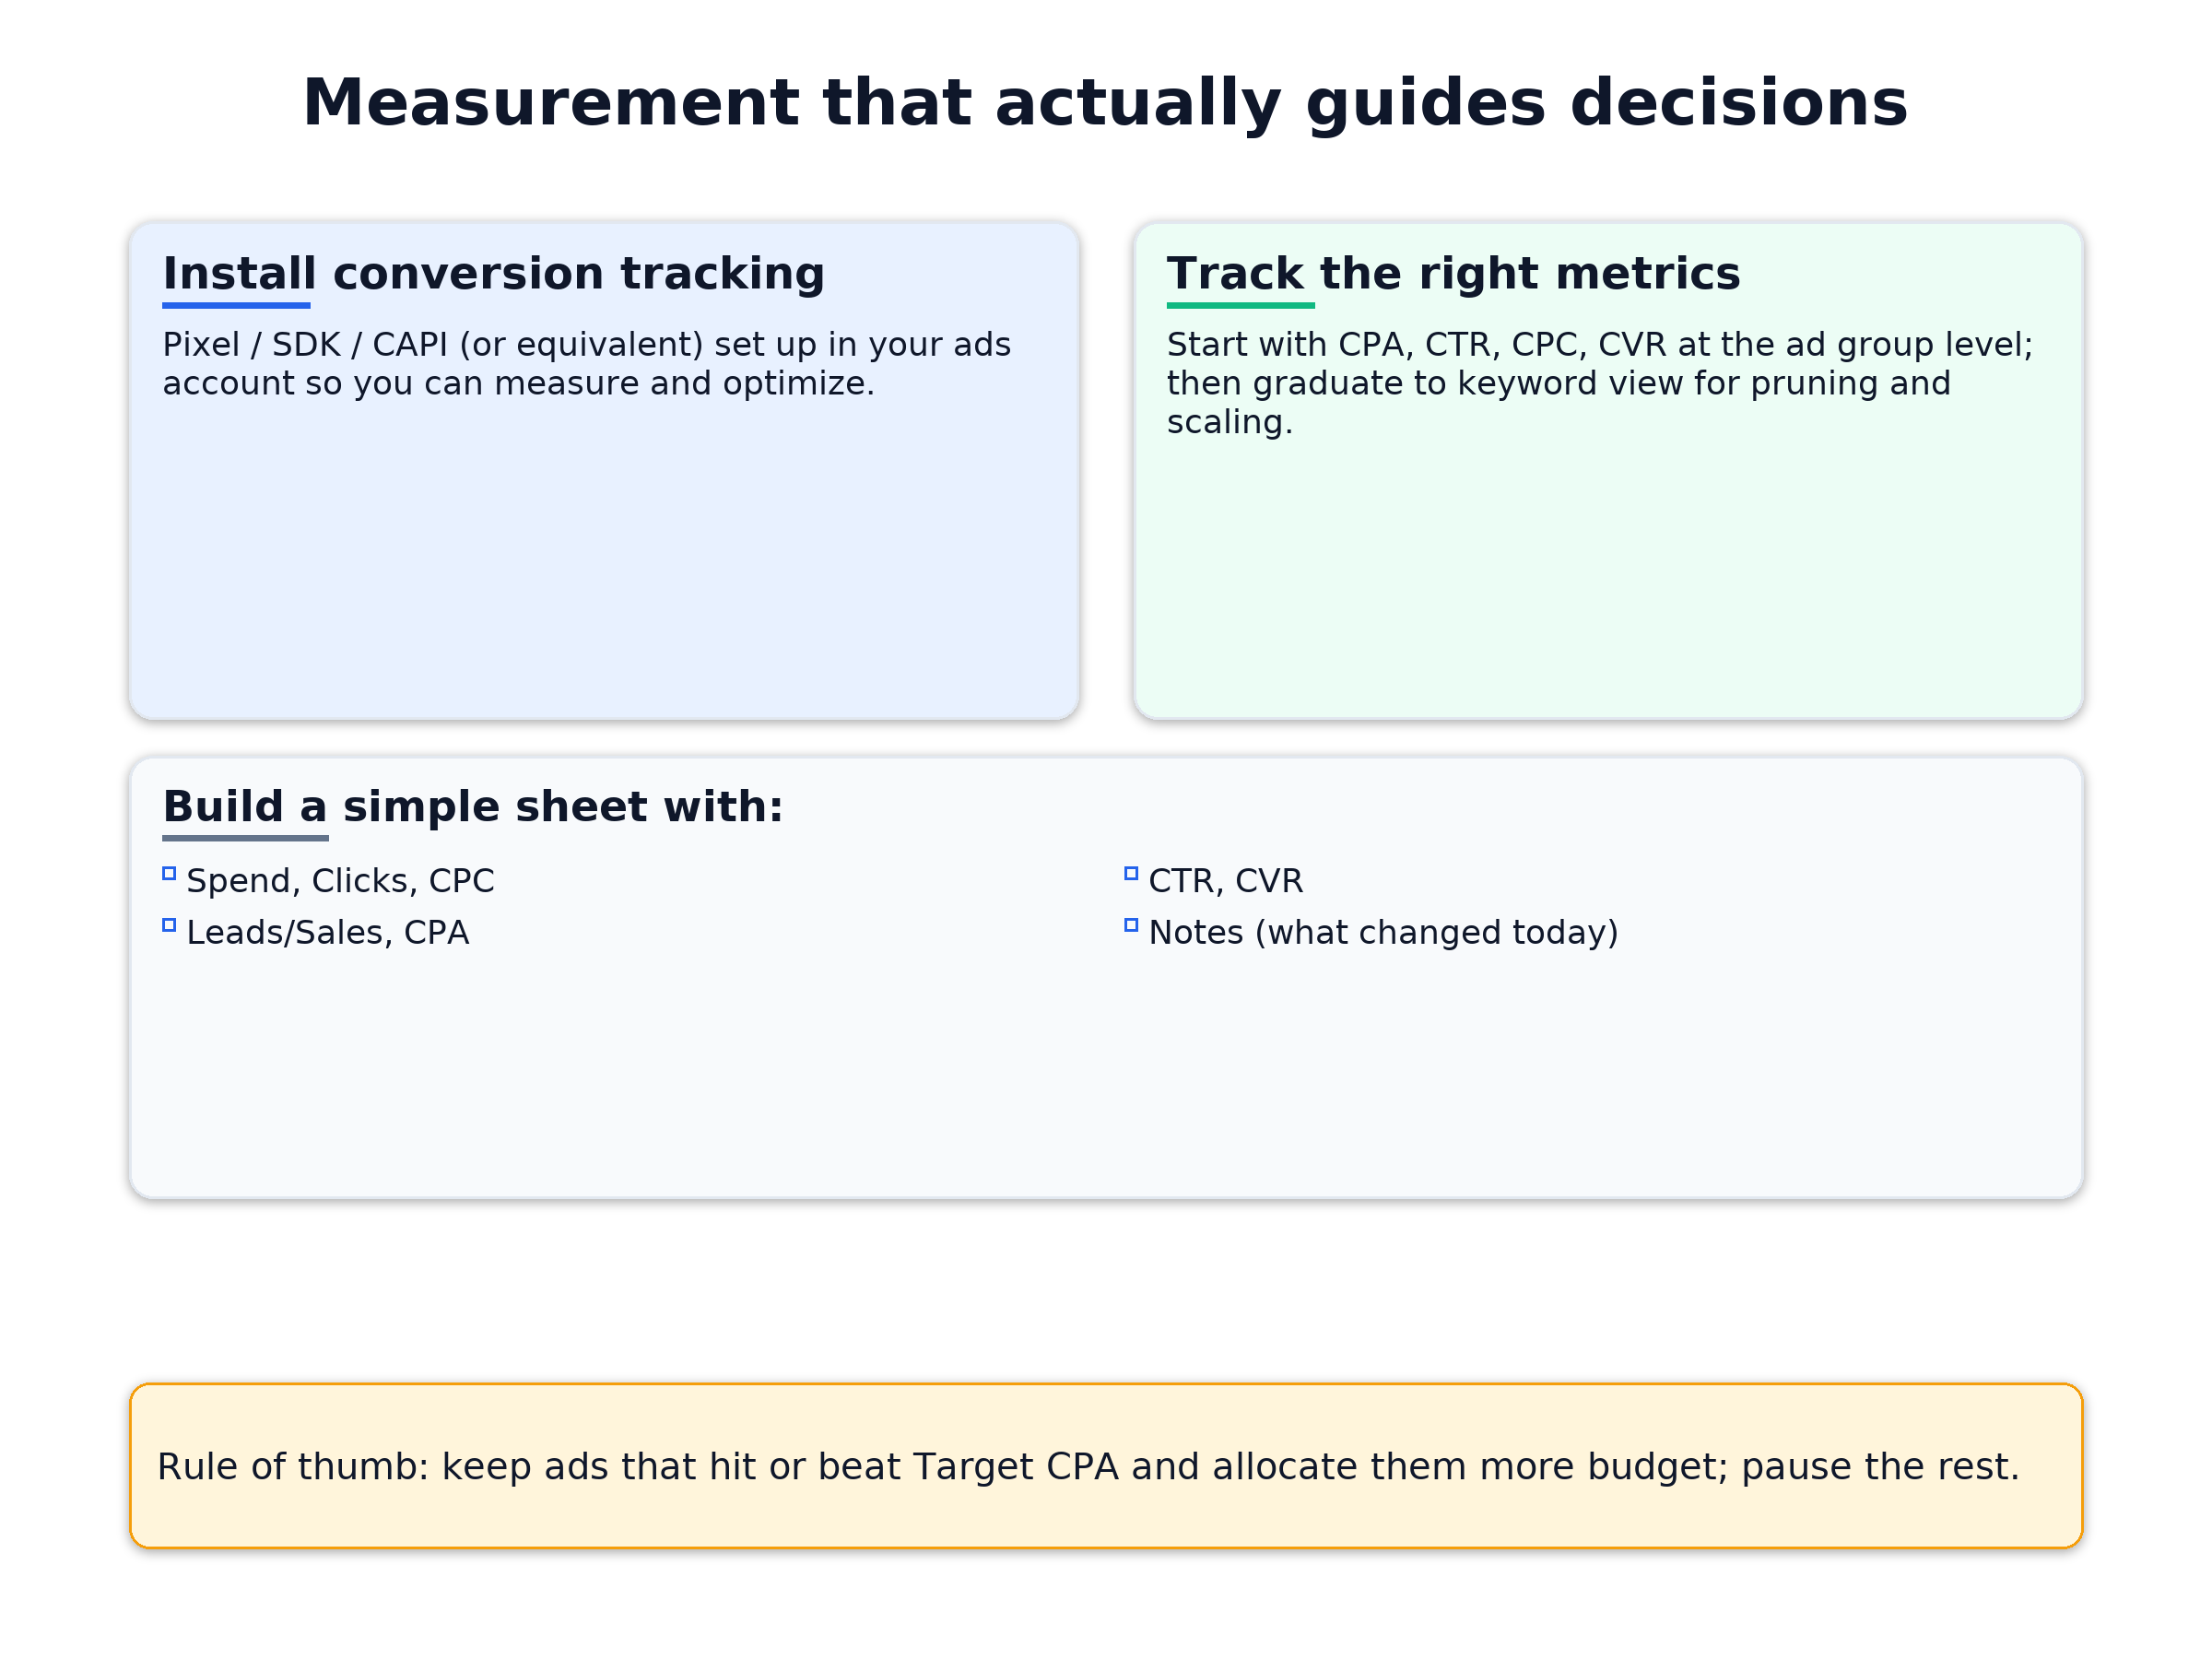The height and width of the screenshot is (1659, 2212).
Task: Click the blue underline under Install heading
Action: pos(236,305)
